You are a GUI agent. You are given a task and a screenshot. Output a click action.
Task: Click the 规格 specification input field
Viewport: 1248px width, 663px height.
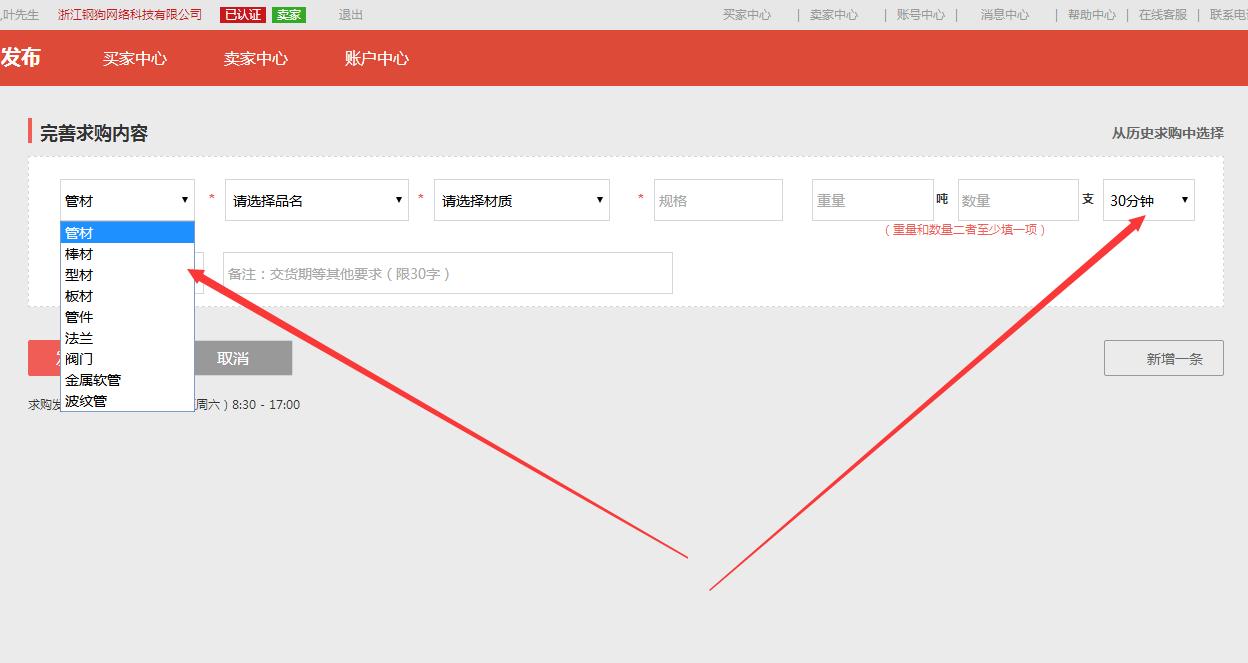pos(718,199)
